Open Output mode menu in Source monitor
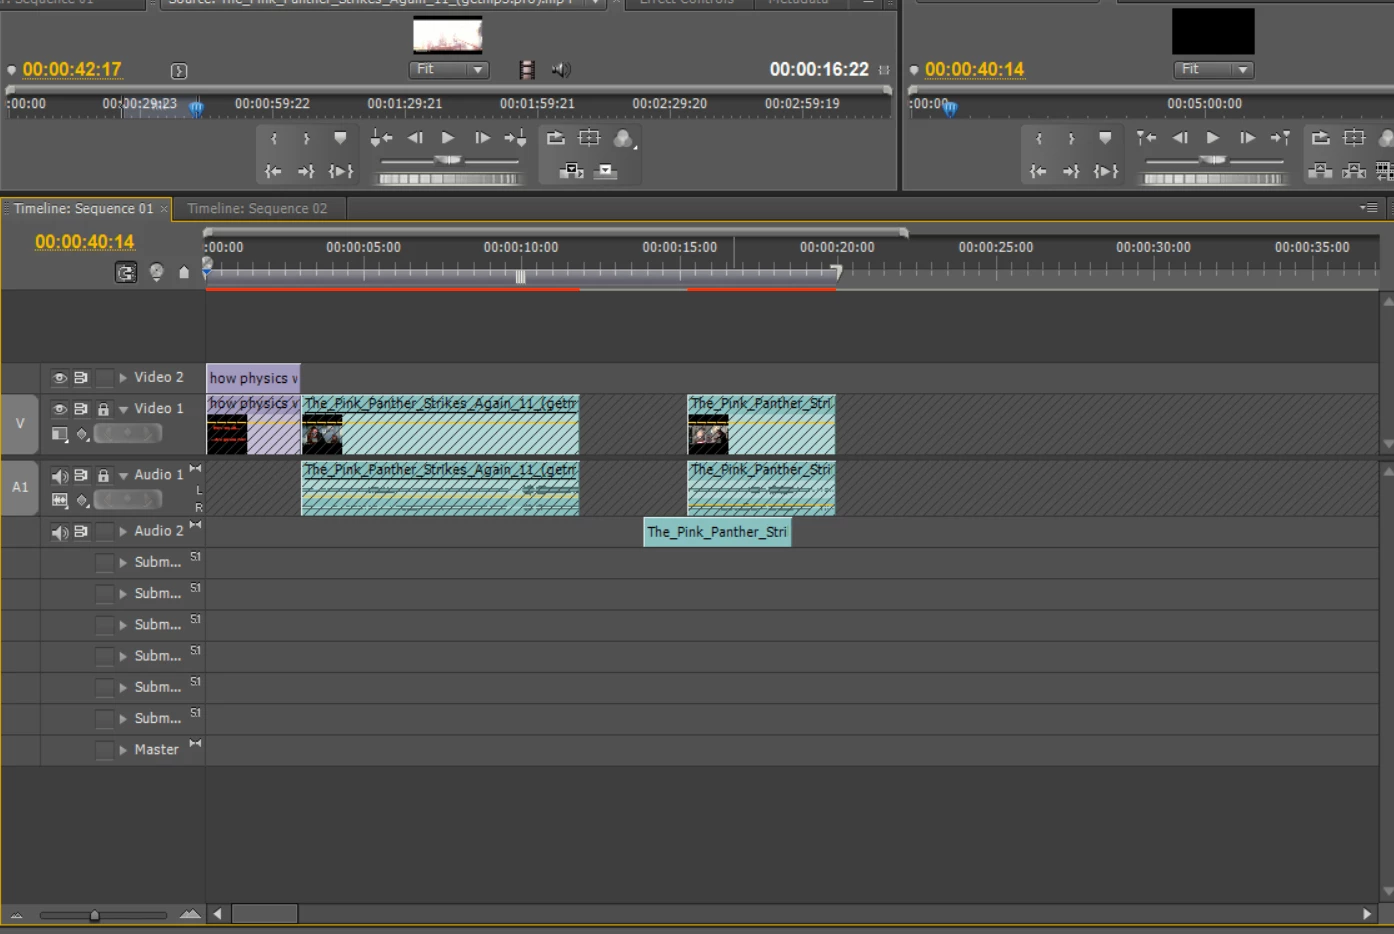Viewport: 1394px width, 934px height. pos(624,139)
